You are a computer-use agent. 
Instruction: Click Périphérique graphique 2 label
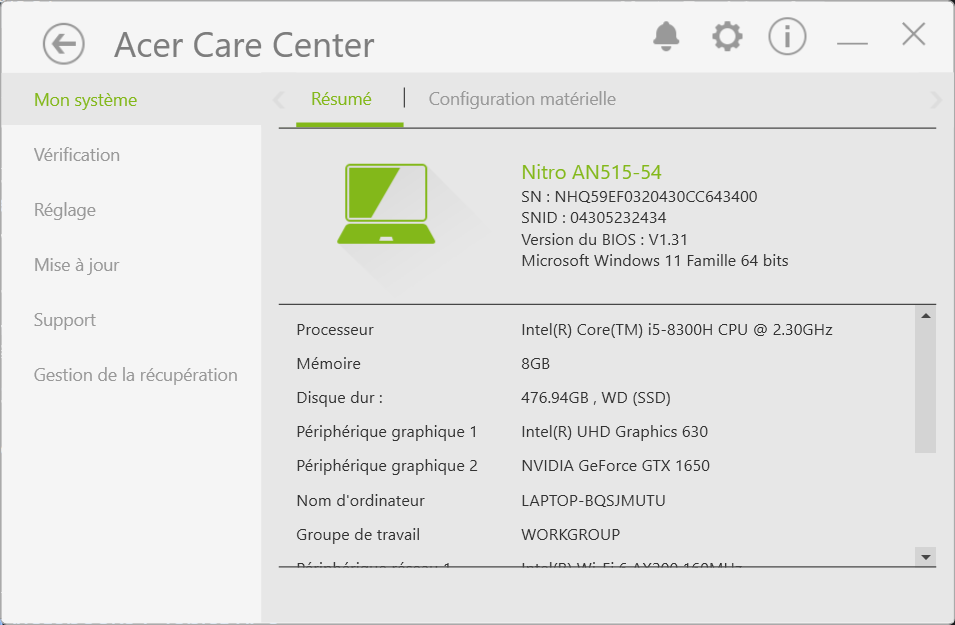387,466
